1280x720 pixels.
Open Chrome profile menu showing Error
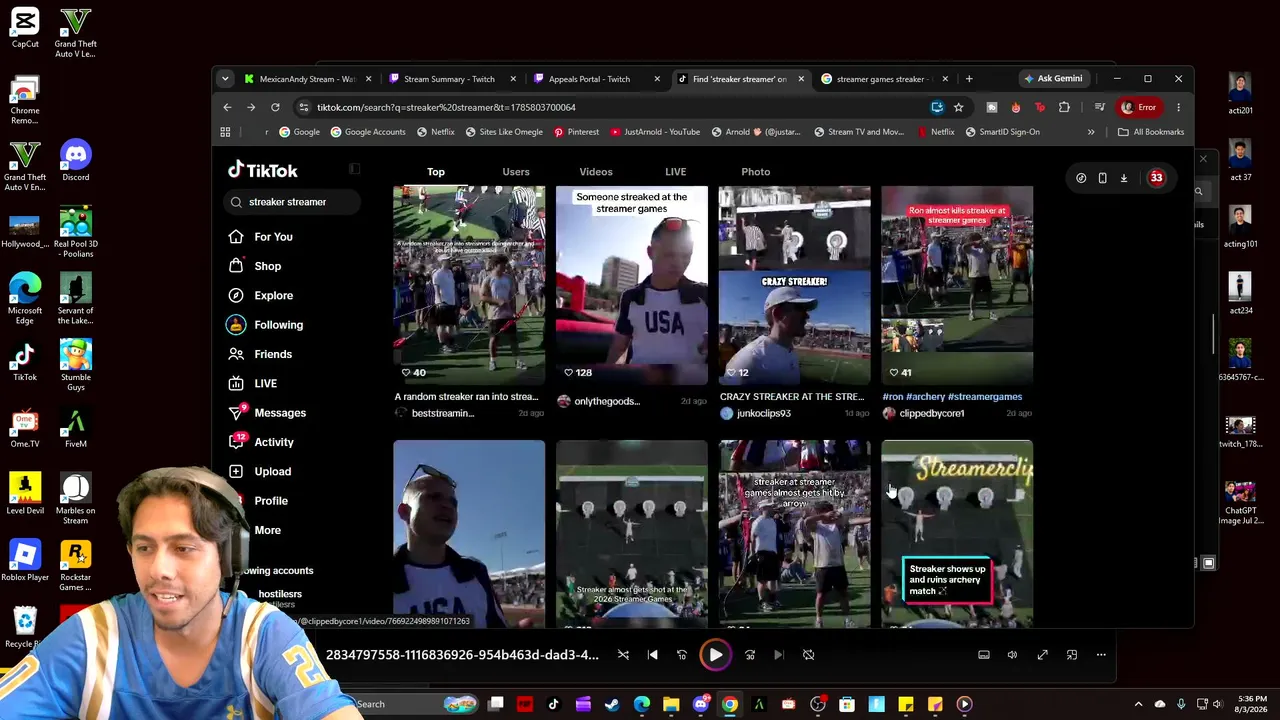coord(1139,107)
